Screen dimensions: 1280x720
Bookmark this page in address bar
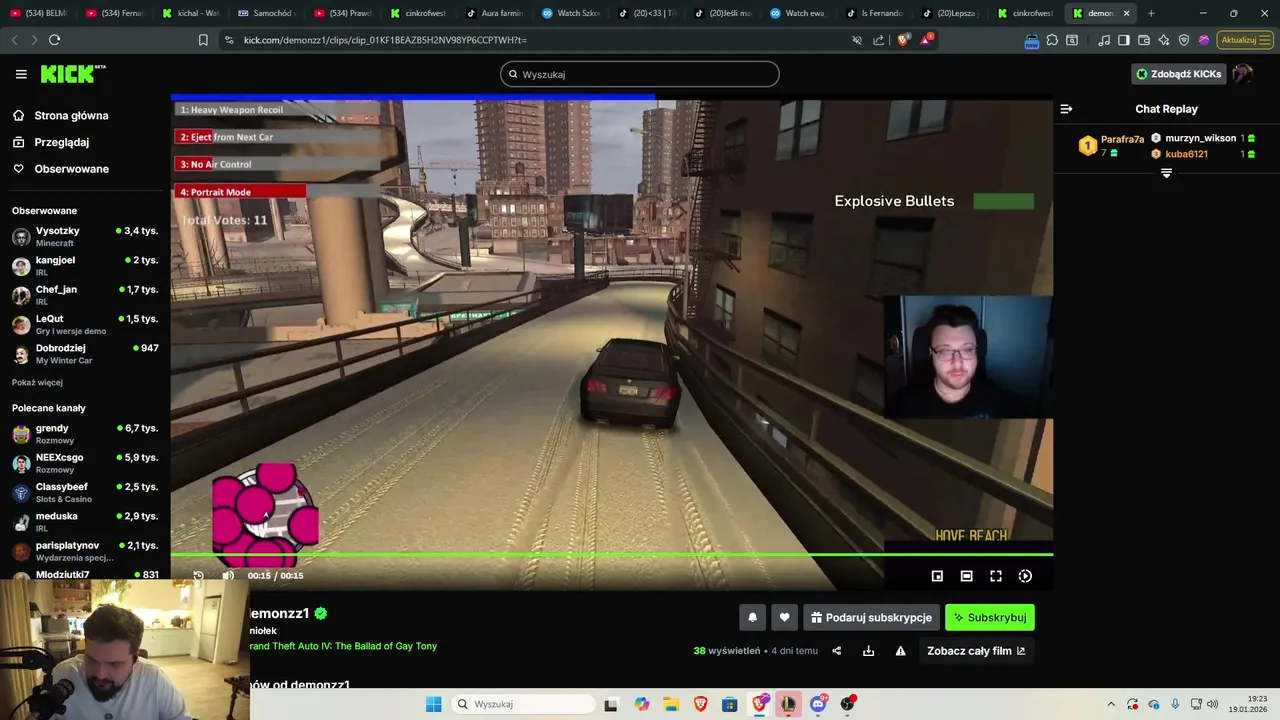pos(203,40)
